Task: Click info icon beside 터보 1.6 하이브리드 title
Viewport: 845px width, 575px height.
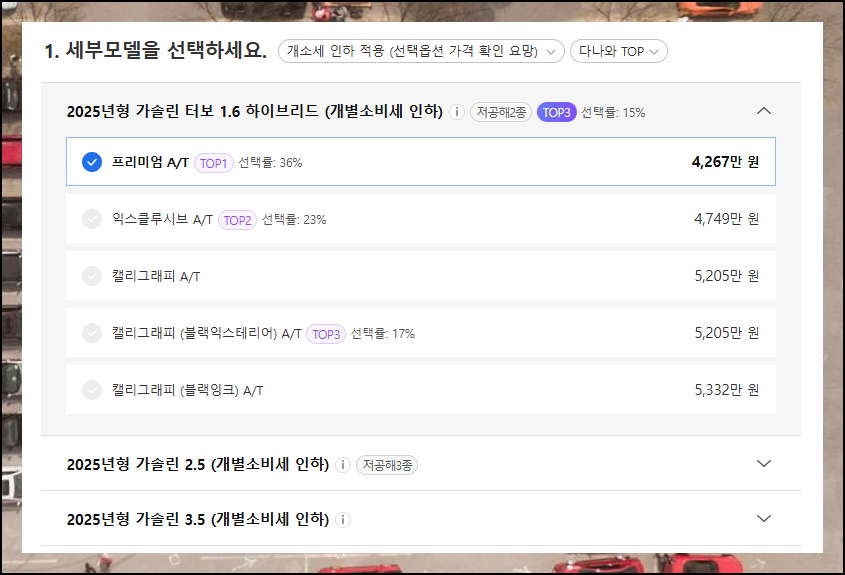Action: (456, 112)
